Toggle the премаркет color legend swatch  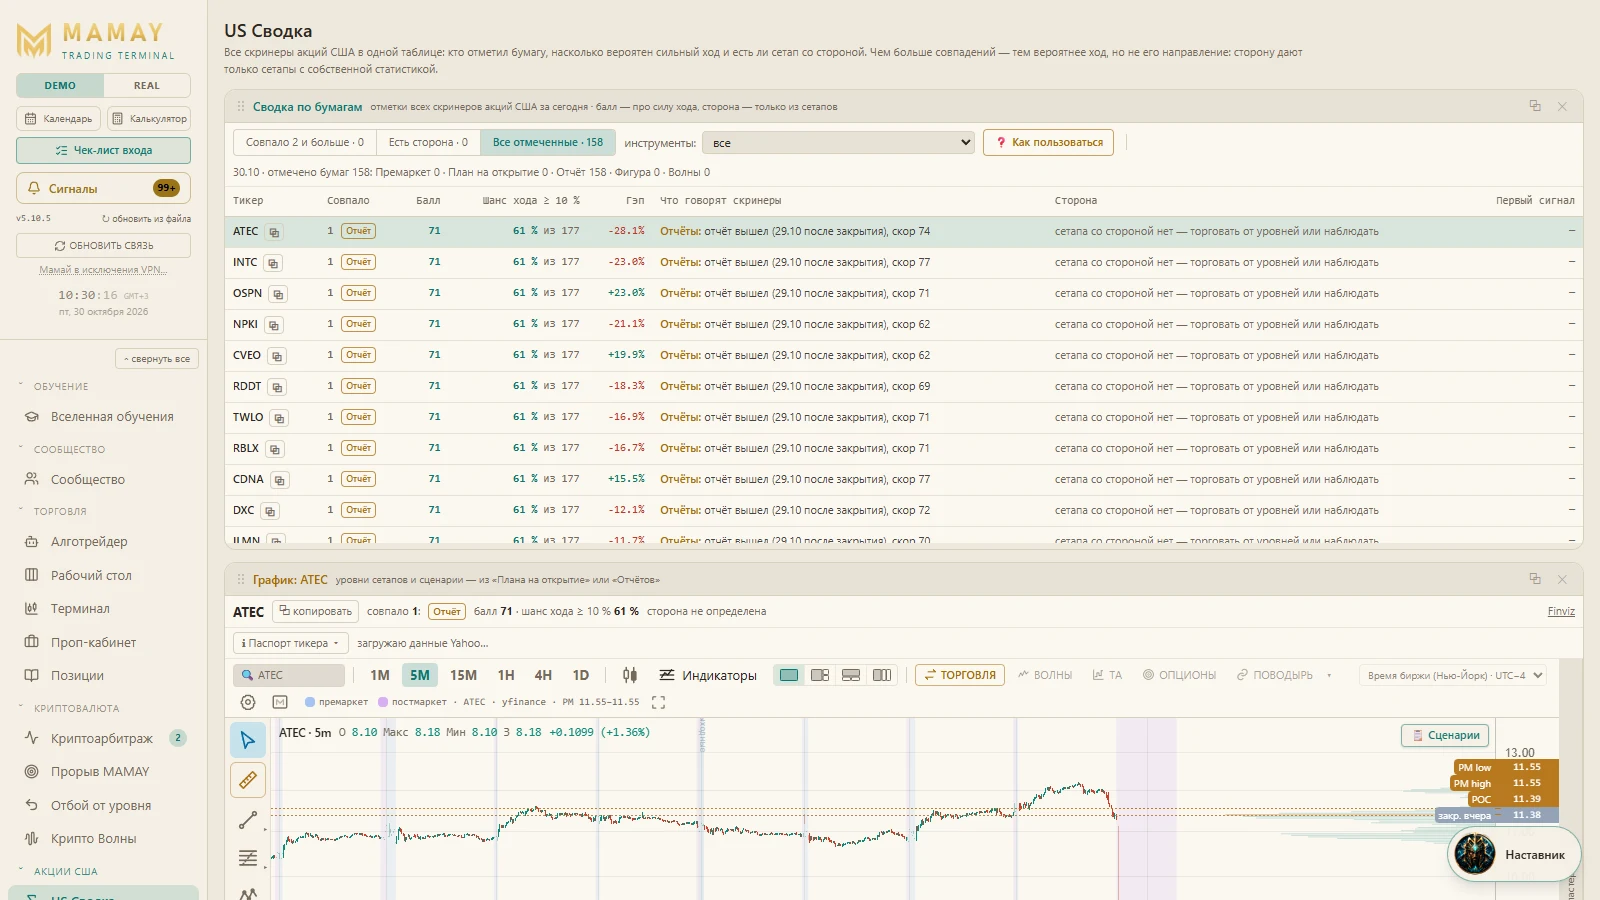click(310, 702)
